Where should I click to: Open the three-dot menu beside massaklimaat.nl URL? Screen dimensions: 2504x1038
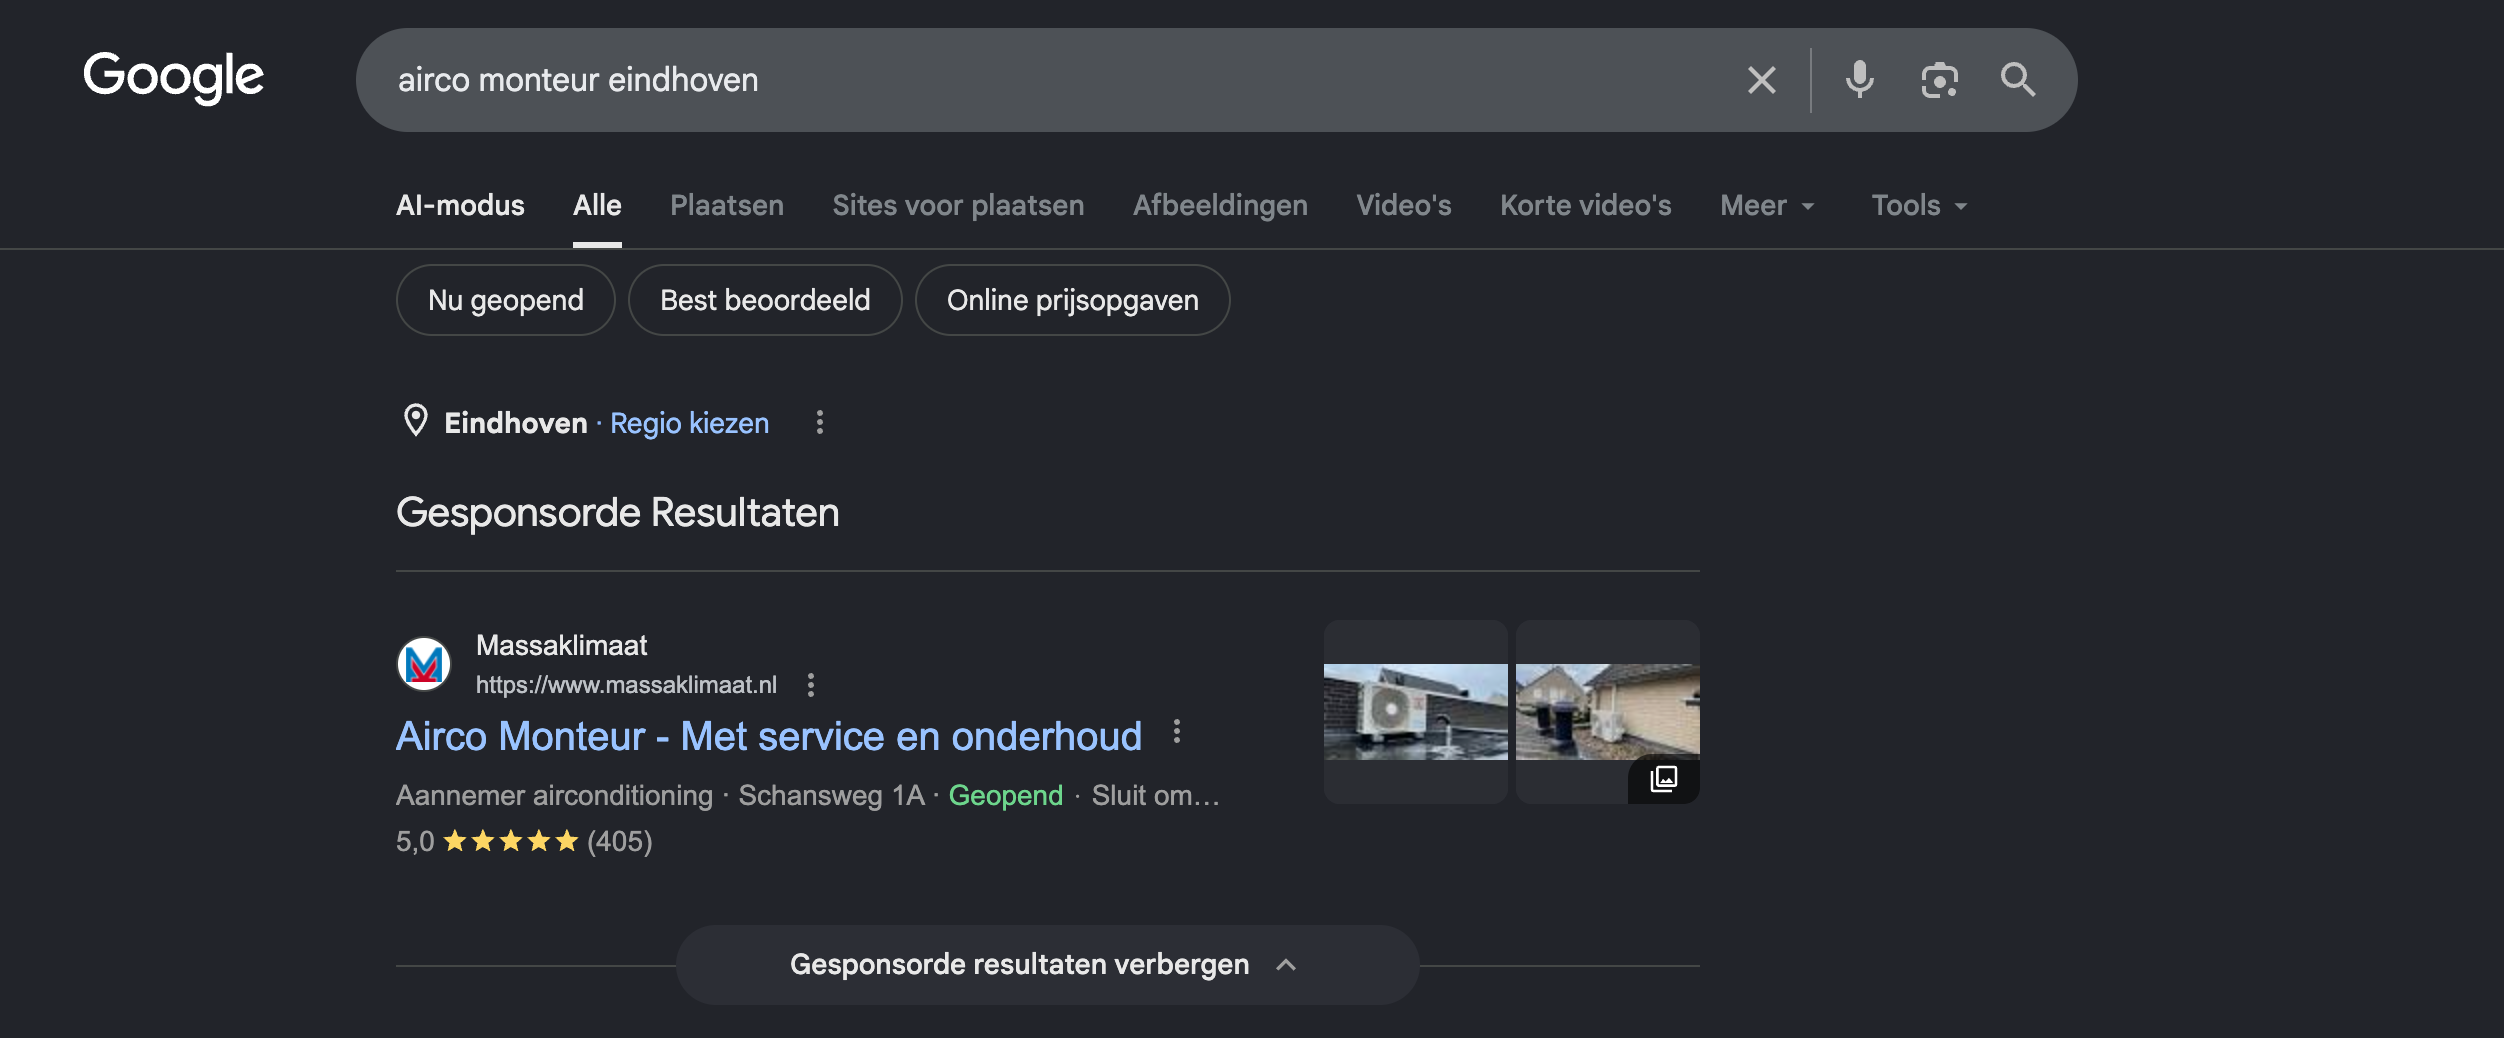tap(810, 685)
